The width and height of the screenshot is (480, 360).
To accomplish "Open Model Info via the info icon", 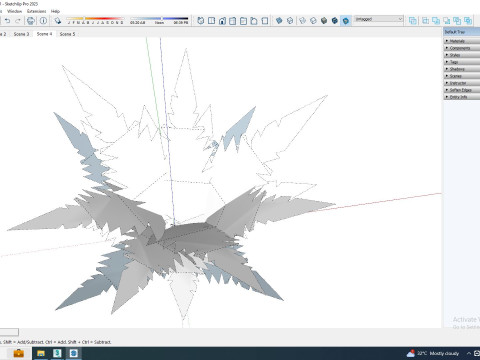I will click(43, 21).
